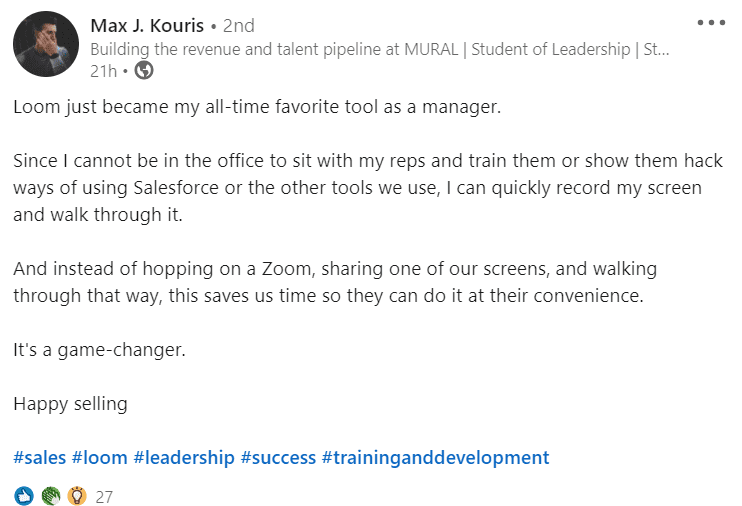Click the paragraph about hopping on Zoom
Viewport: 742px width, 506px height.
335,283
